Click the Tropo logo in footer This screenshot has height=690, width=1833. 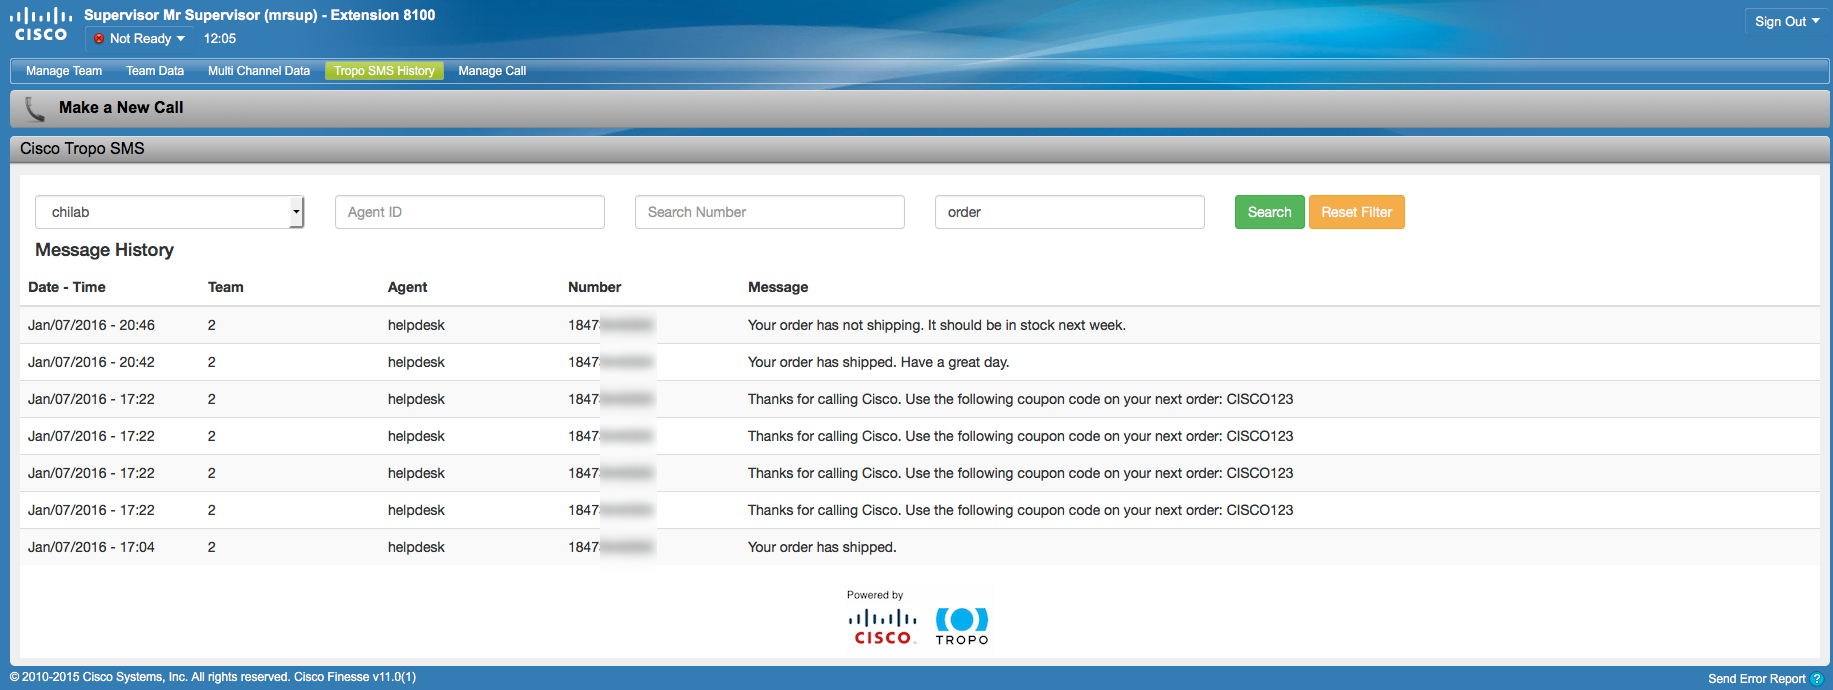[962, 626]
